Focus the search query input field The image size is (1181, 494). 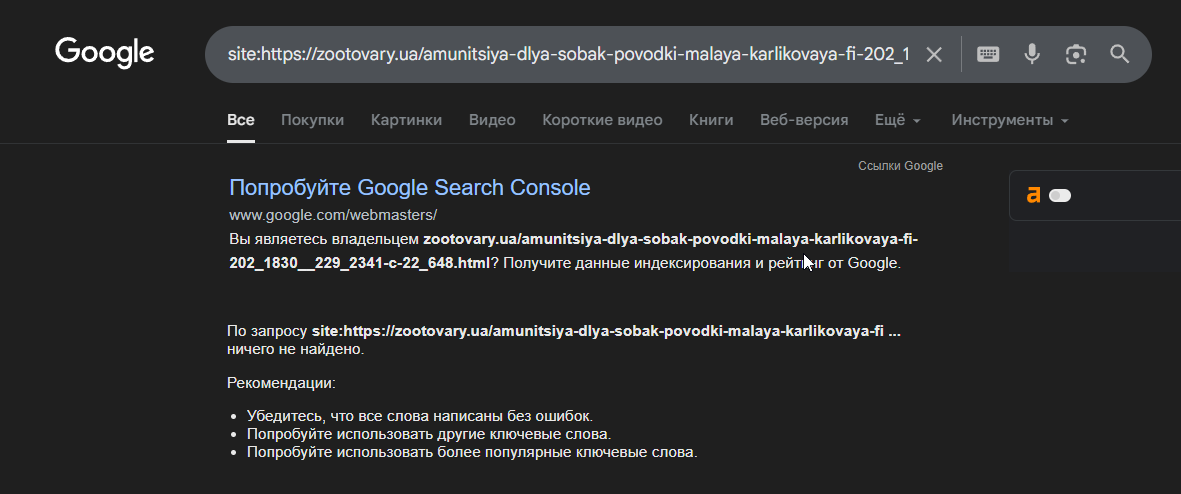click(567, 54)
